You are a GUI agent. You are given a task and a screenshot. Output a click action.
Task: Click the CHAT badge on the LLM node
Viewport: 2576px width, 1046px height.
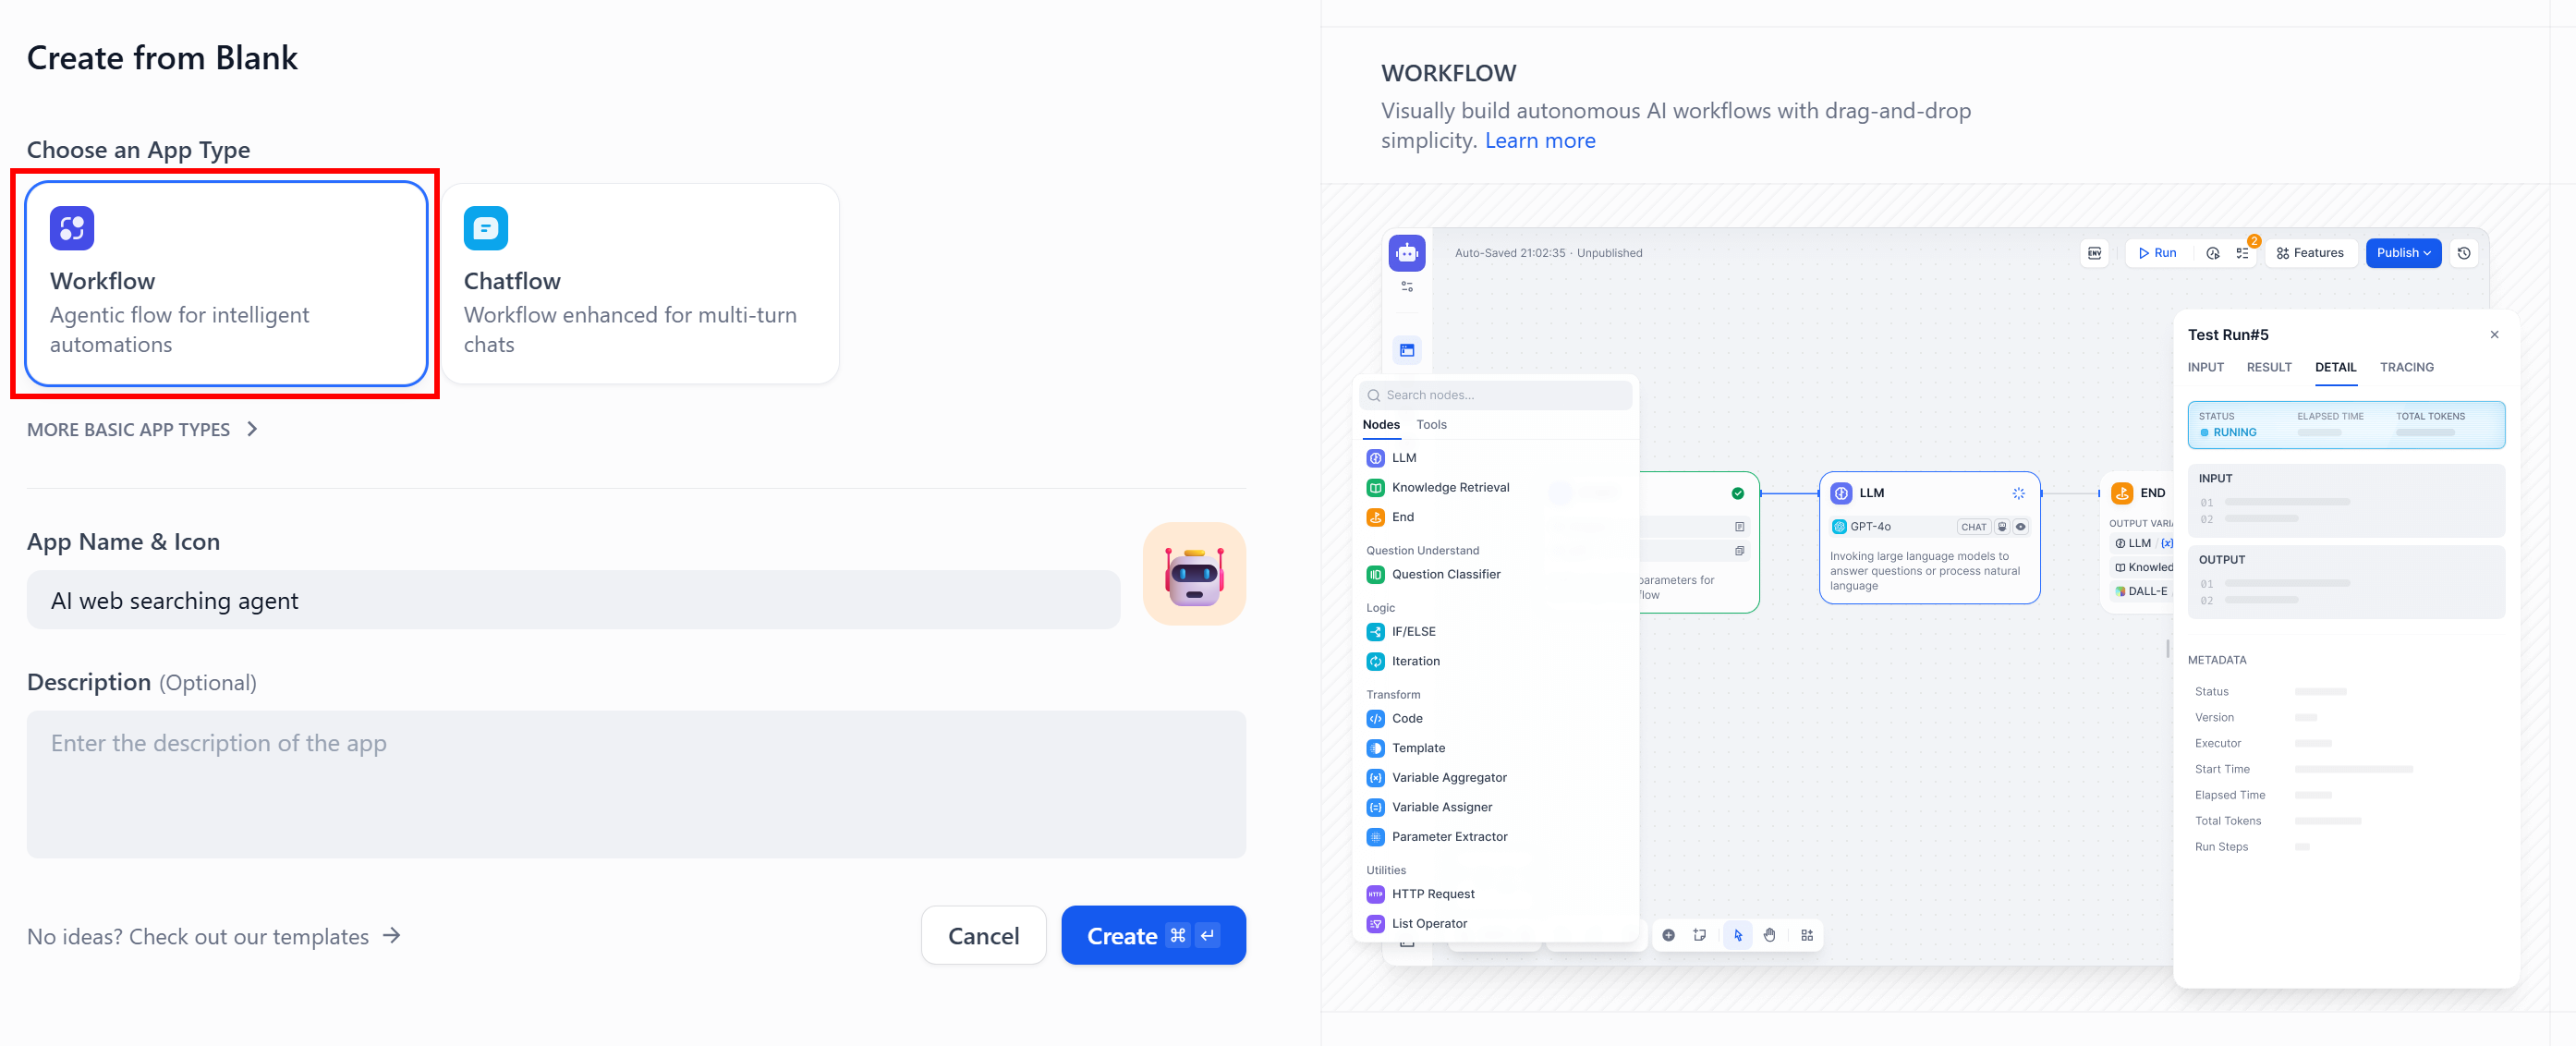coord(1973,527)
